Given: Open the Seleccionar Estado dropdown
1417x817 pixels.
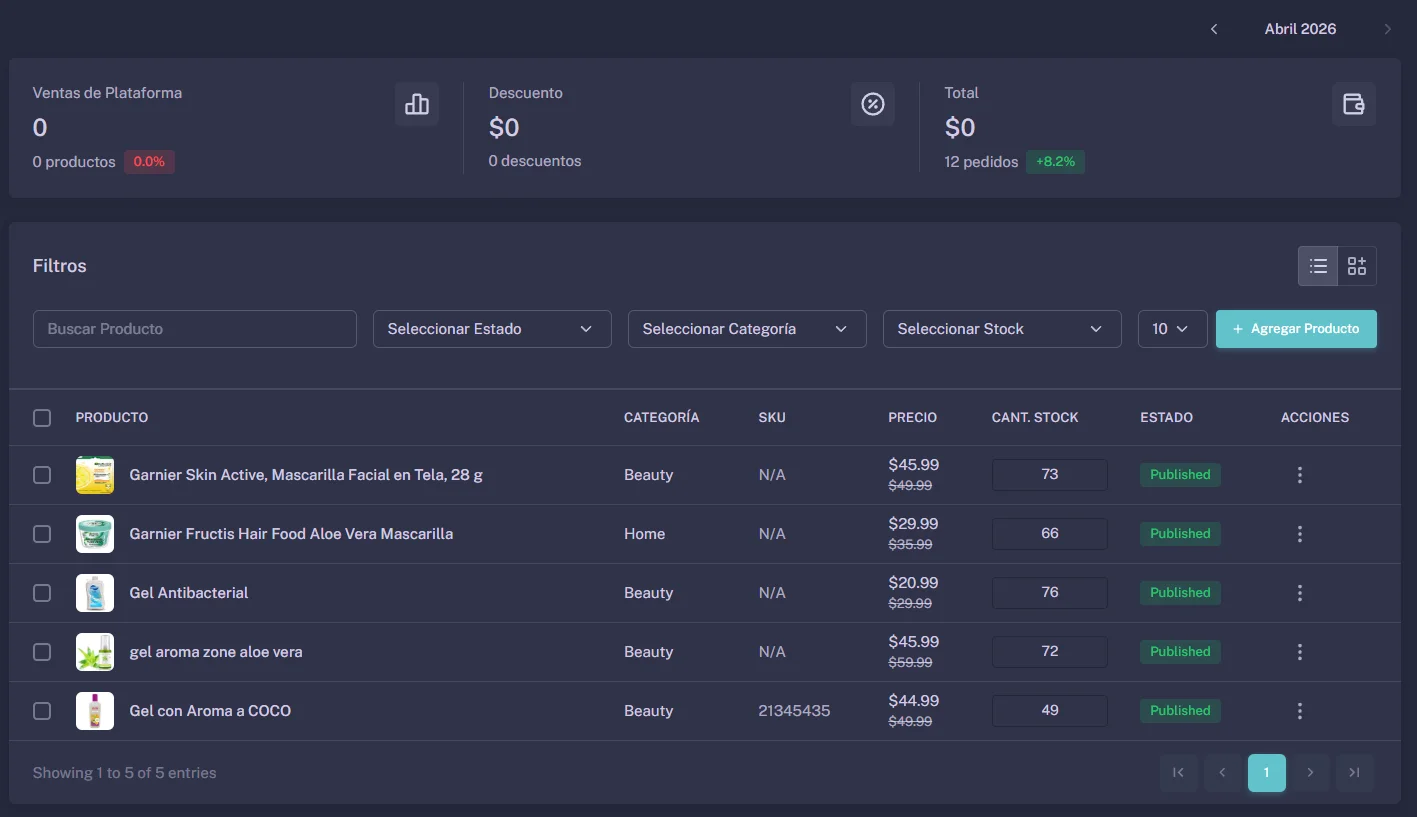Looking at the screenshot, I should (x=492, y=329).
